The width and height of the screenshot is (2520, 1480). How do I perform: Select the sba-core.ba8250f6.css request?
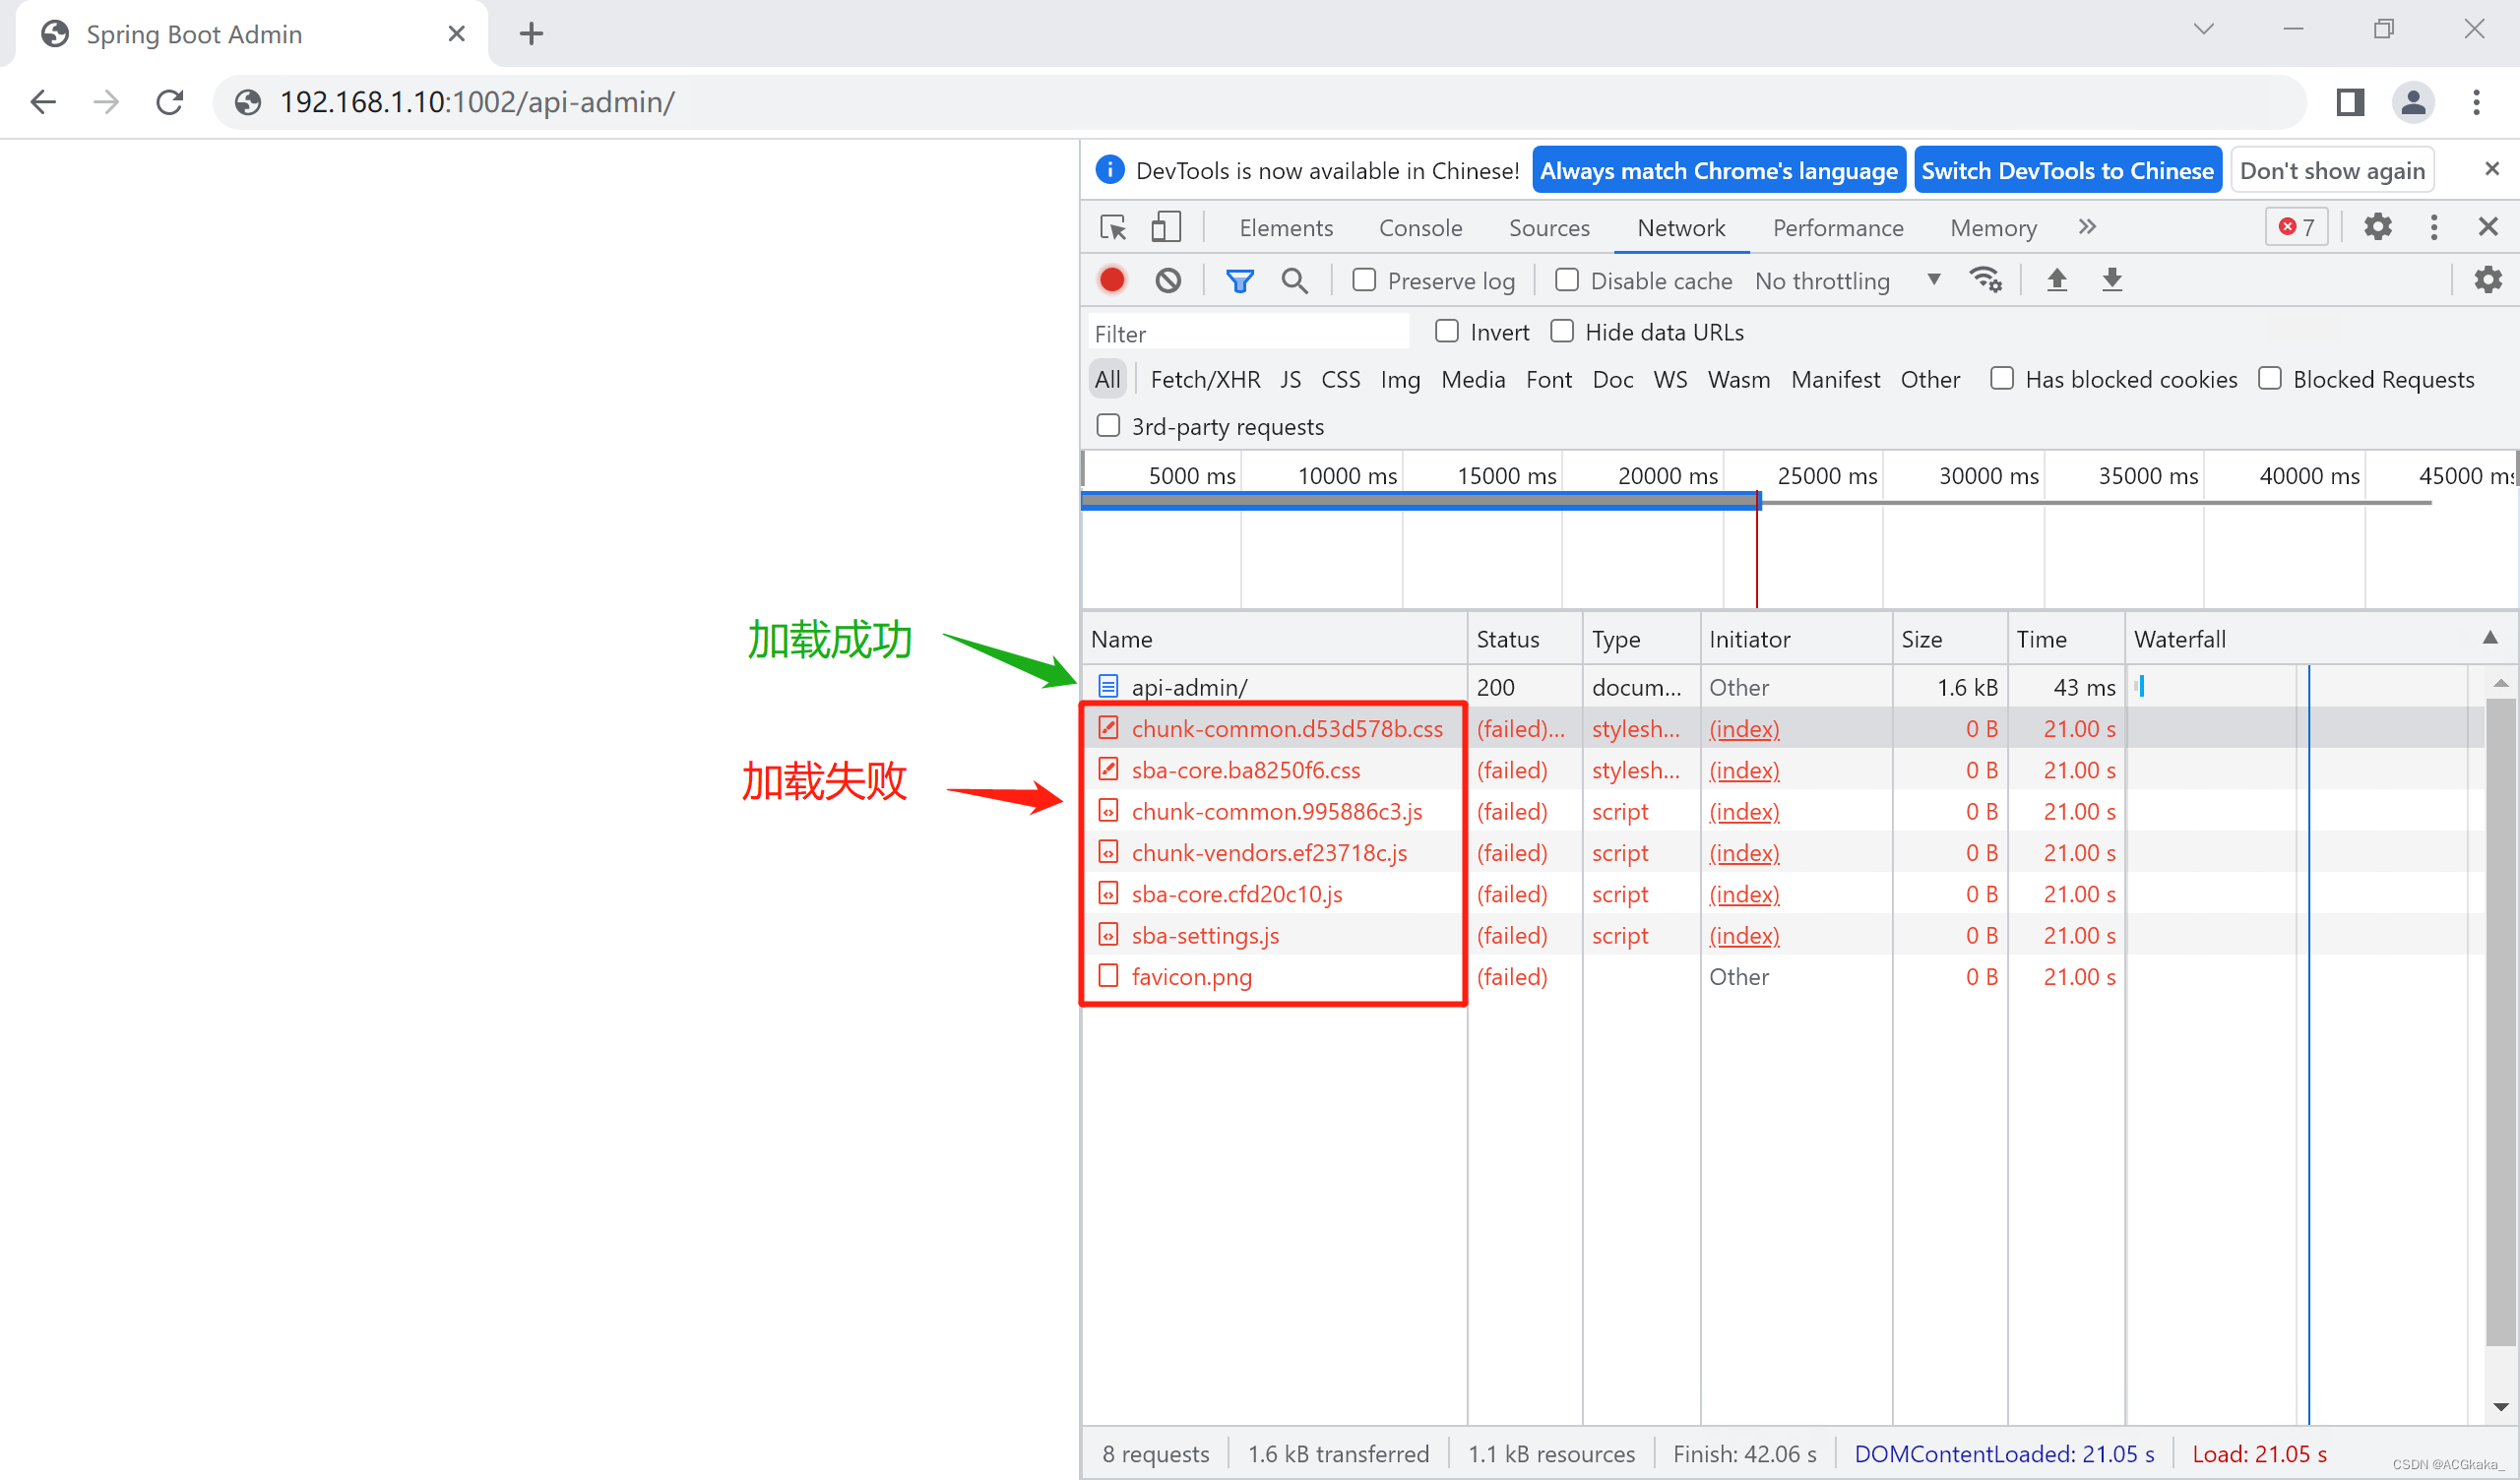coord(1783,770)
